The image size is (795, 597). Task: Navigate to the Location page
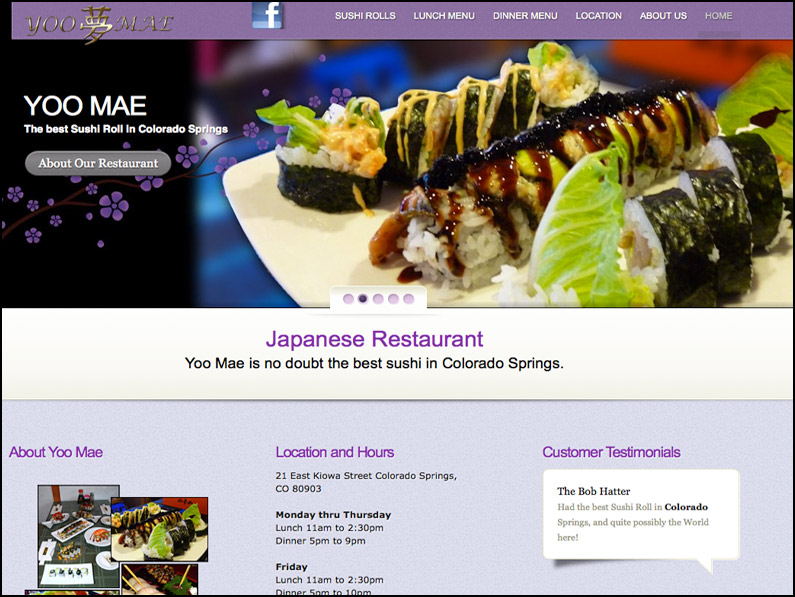598,16
